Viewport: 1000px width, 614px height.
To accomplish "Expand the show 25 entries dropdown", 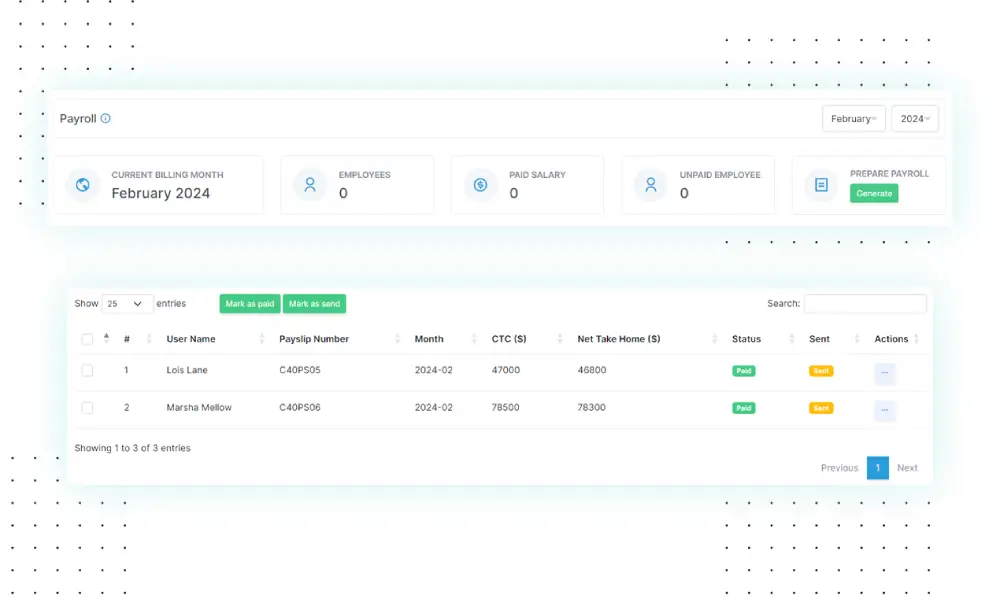I will 127,304.
